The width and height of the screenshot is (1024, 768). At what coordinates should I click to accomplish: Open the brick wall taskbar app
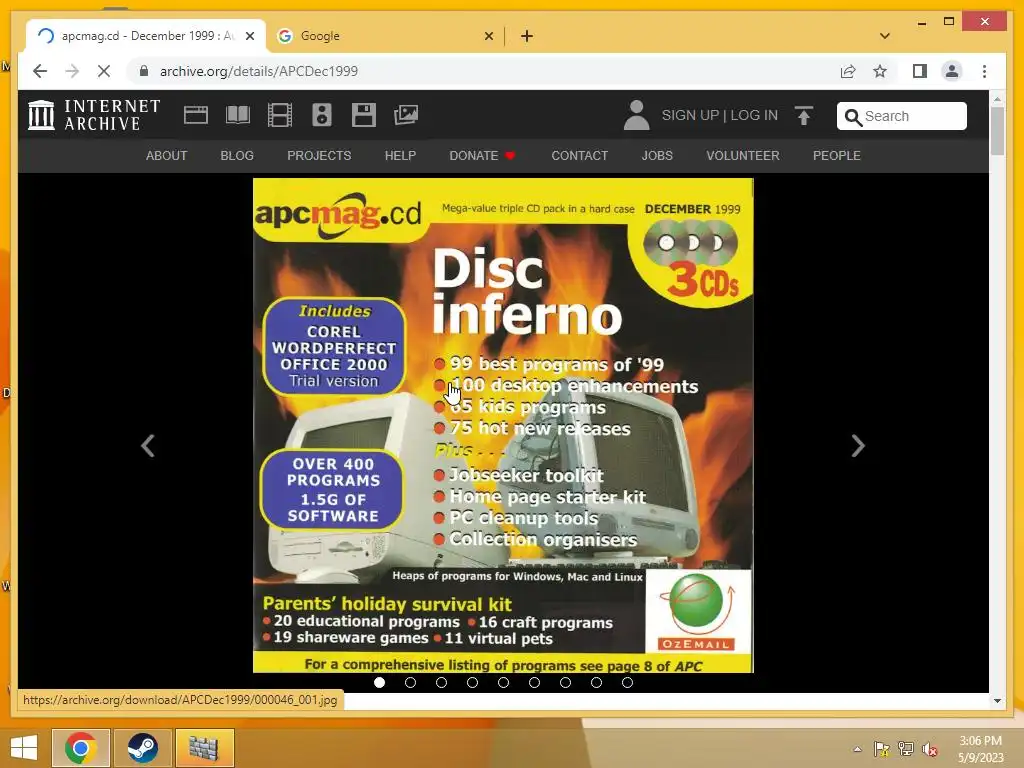[x=204, y=748]
